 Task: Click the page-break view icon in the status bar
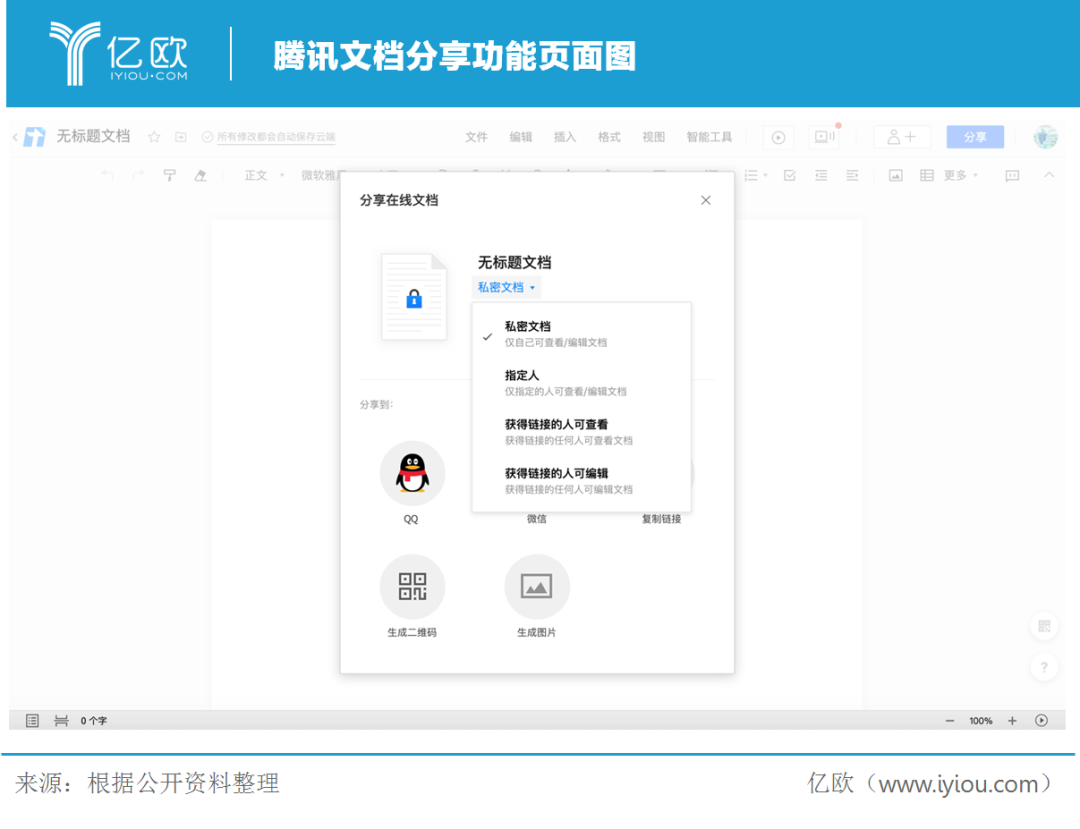click(x=61, y=720)
